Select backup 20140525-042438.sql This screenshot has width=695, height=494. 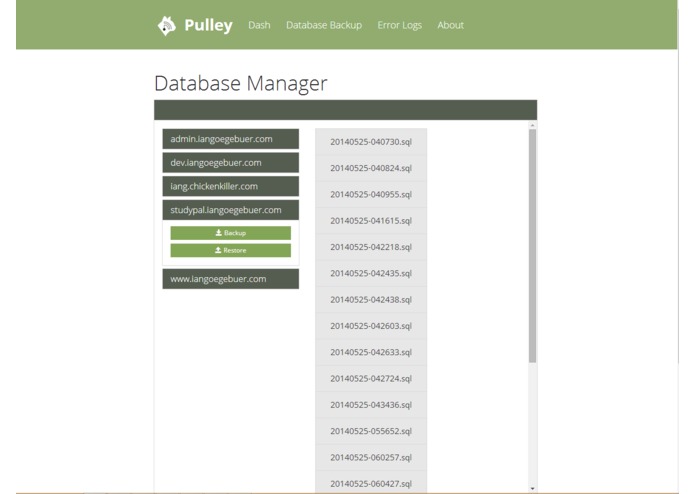pyautogui.click(x=371, y=300)
